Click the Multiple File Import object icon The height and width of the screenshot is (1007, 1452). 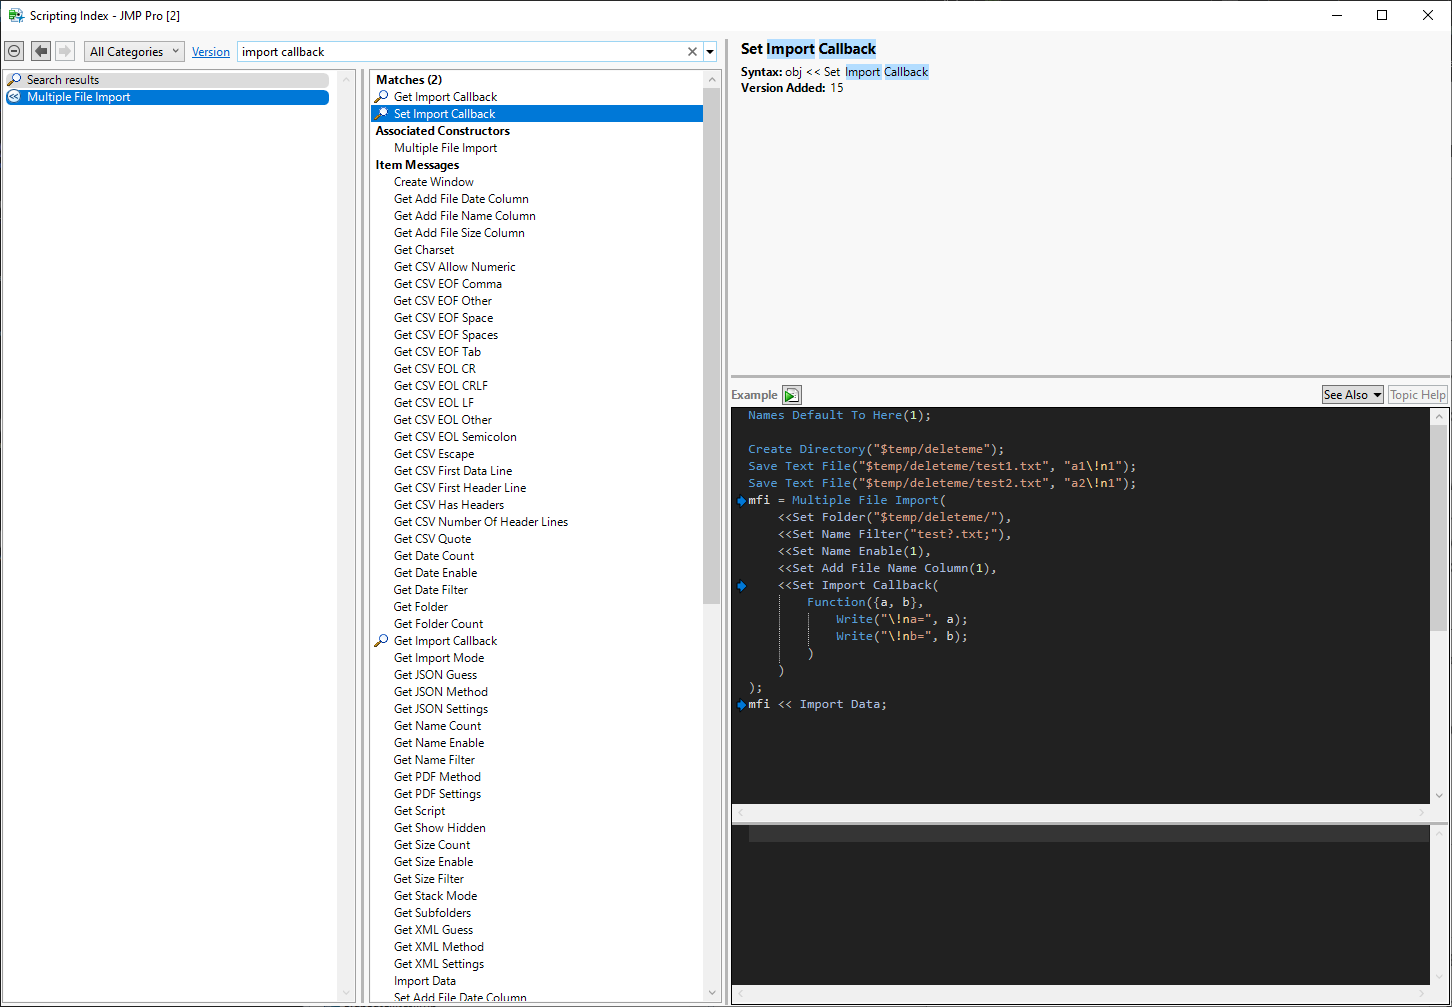click(x=14, y=97)
